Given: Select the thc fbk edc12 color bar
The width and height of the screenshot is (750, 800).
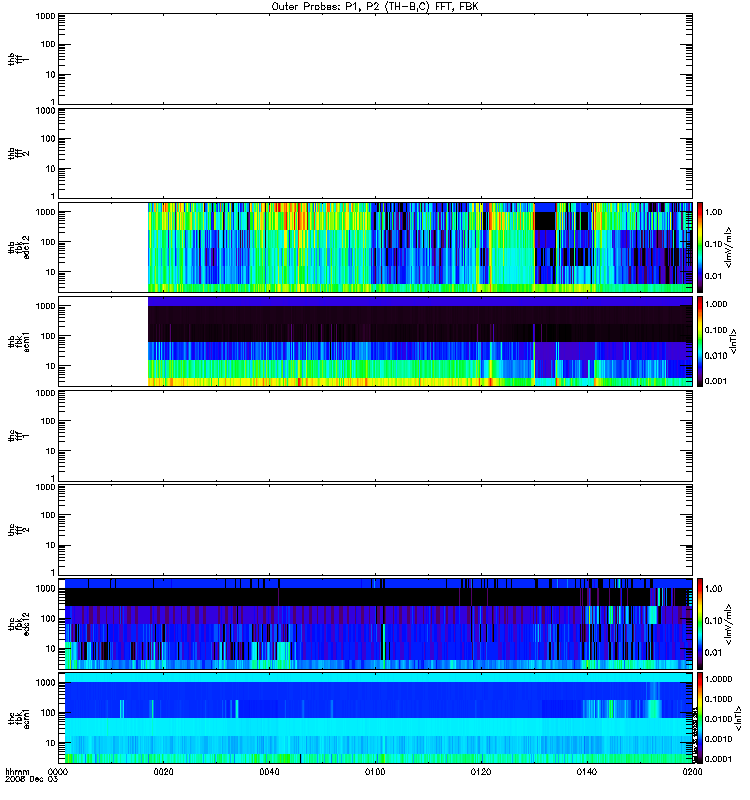Looking at the screenshot, I should click(700, 624).
